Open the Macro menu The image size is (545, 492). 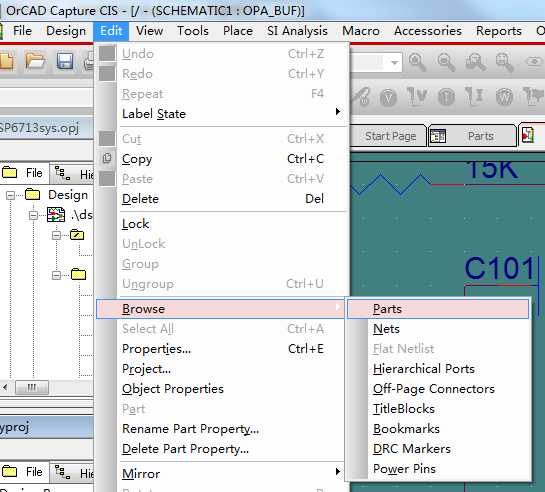361,31
